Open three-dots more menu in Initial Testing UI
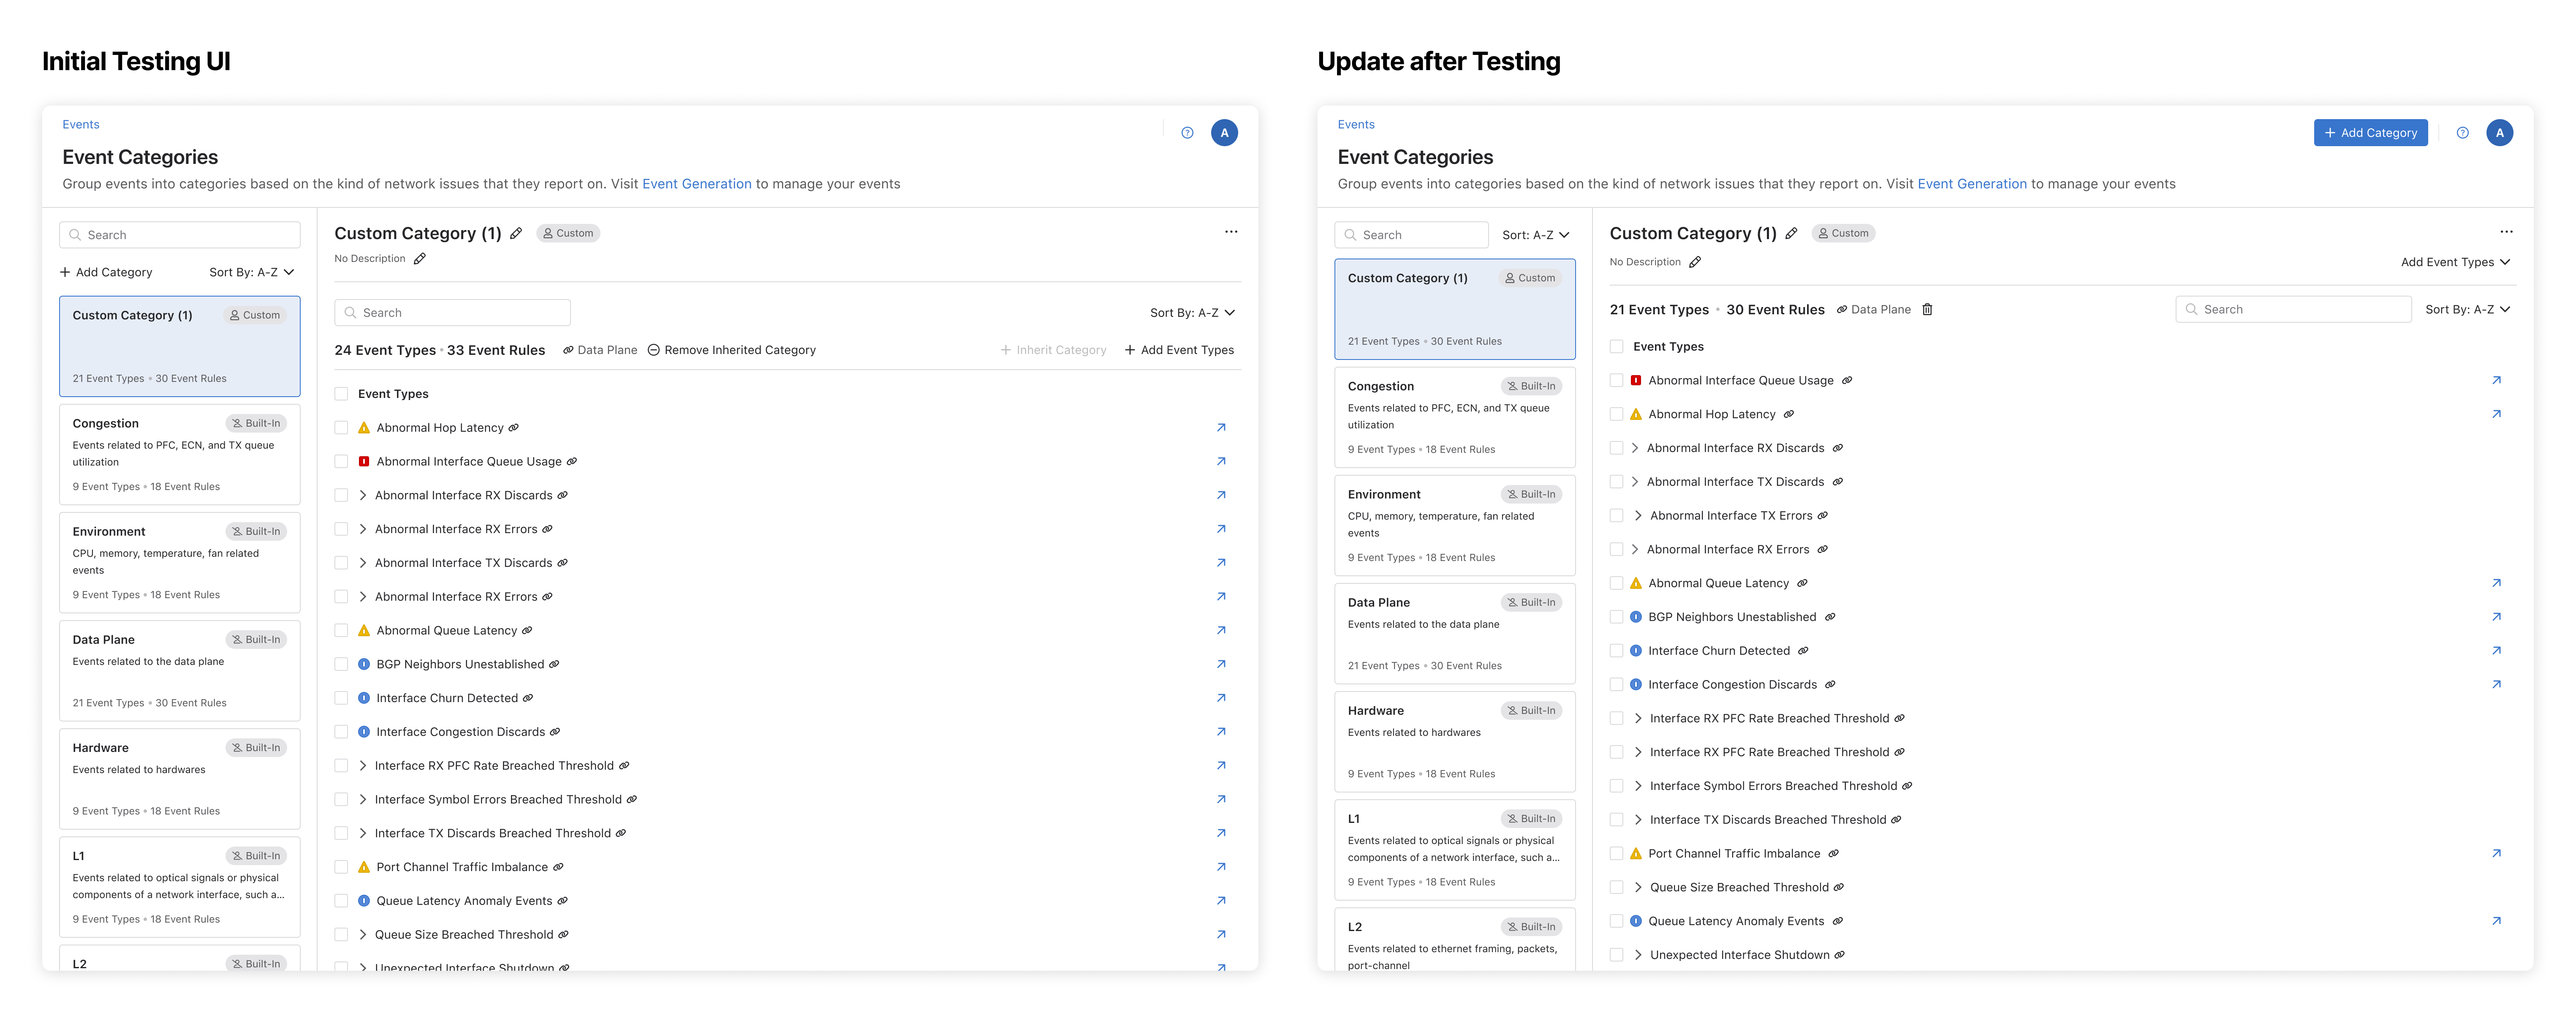2576x1013 pixels. [x=1231, y=232]
